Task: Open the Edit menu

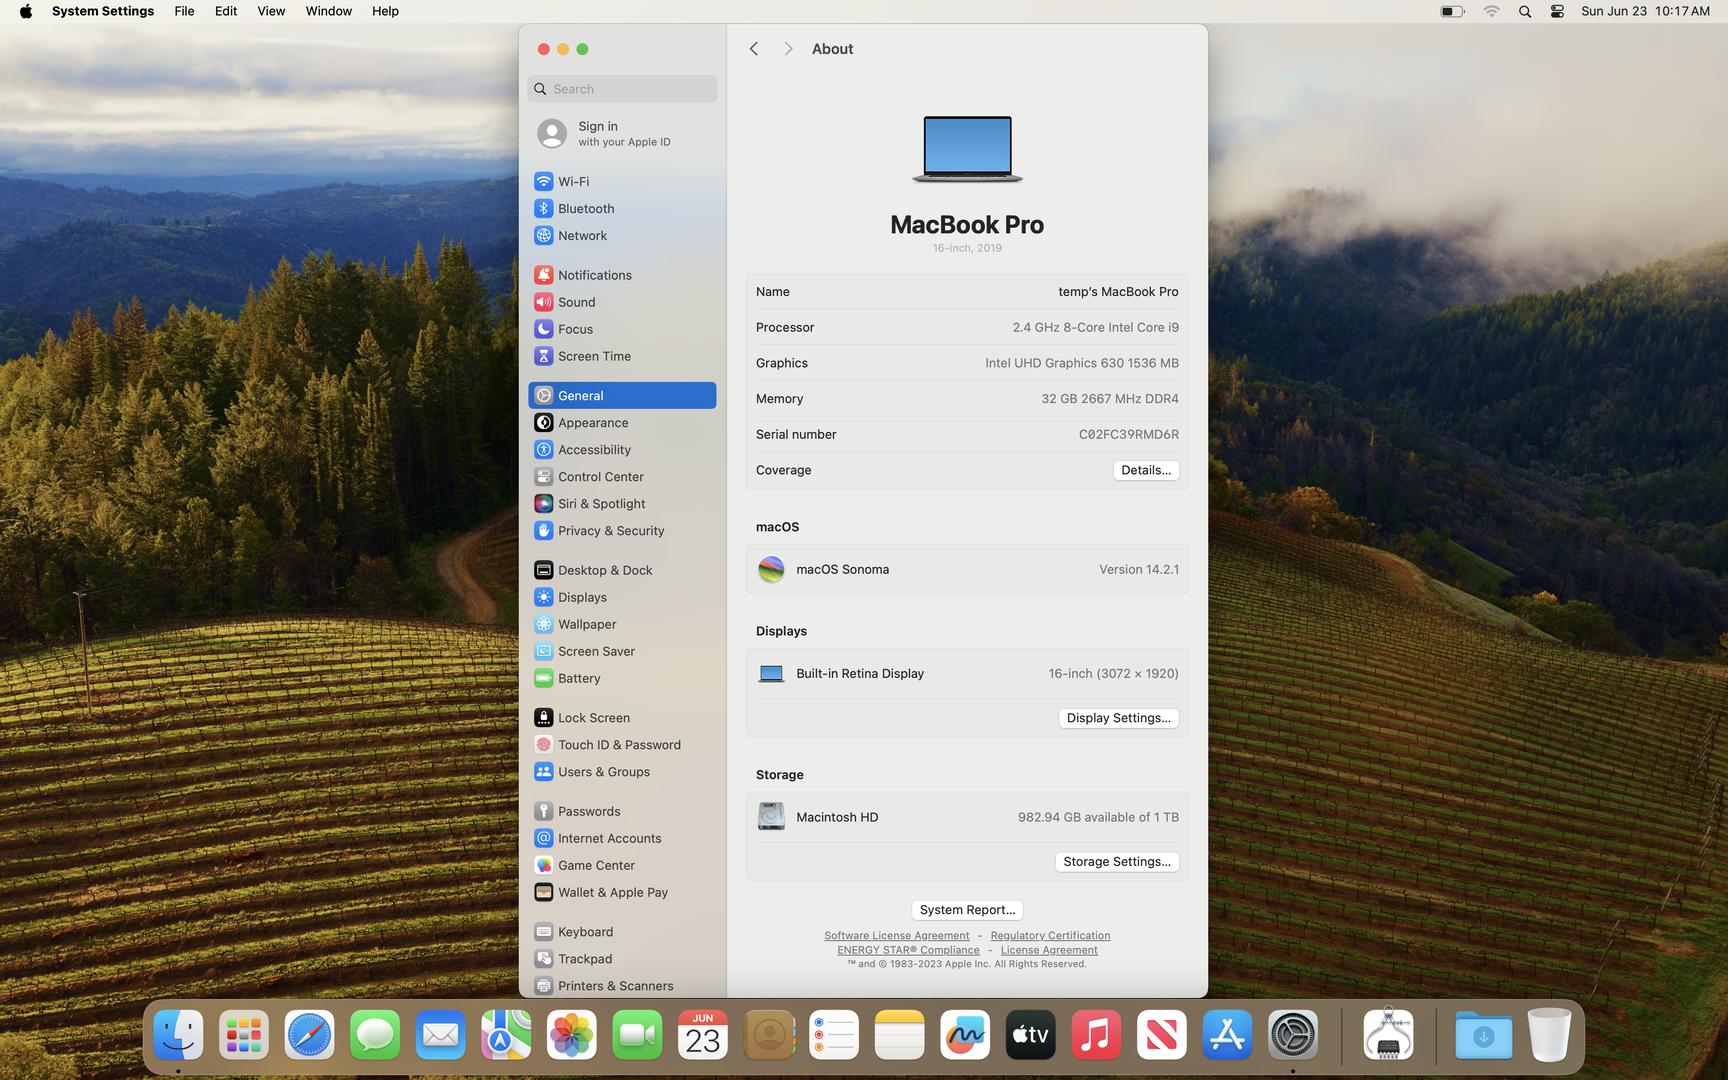Action: click(x=226, y=11)
